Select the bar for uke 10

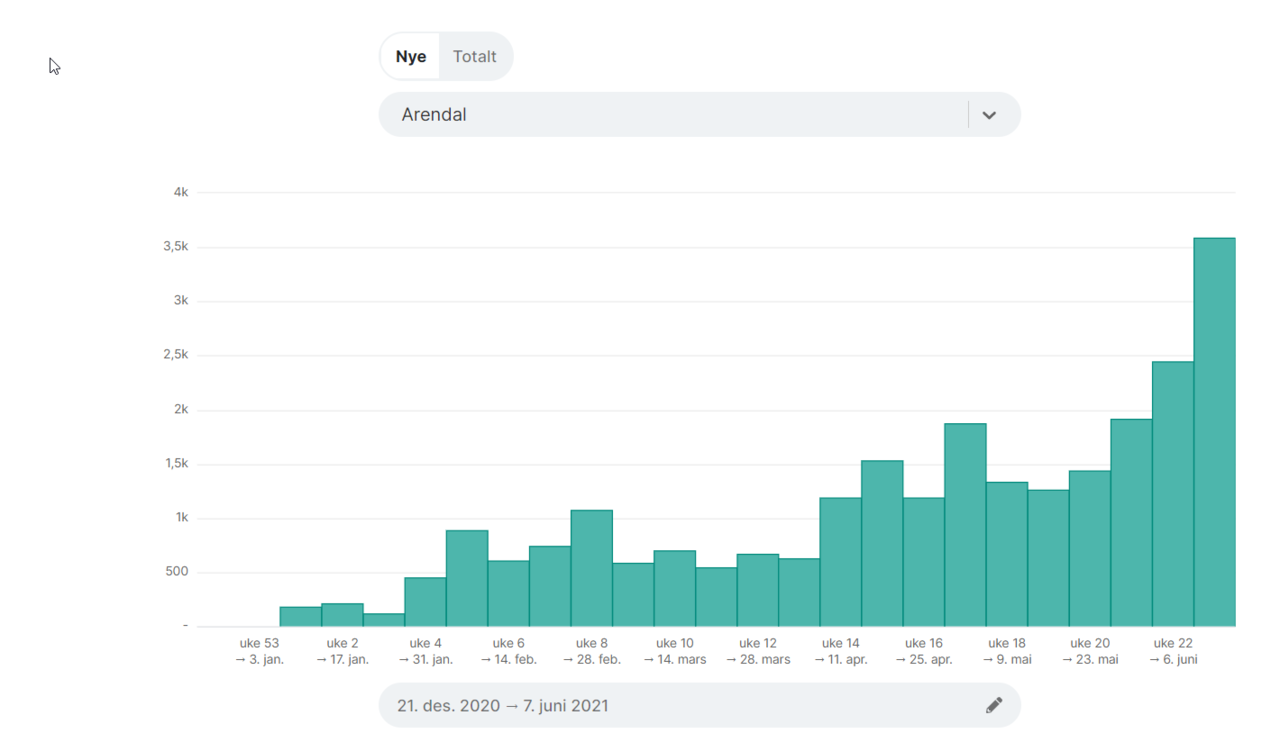click(x=674, y=588)
